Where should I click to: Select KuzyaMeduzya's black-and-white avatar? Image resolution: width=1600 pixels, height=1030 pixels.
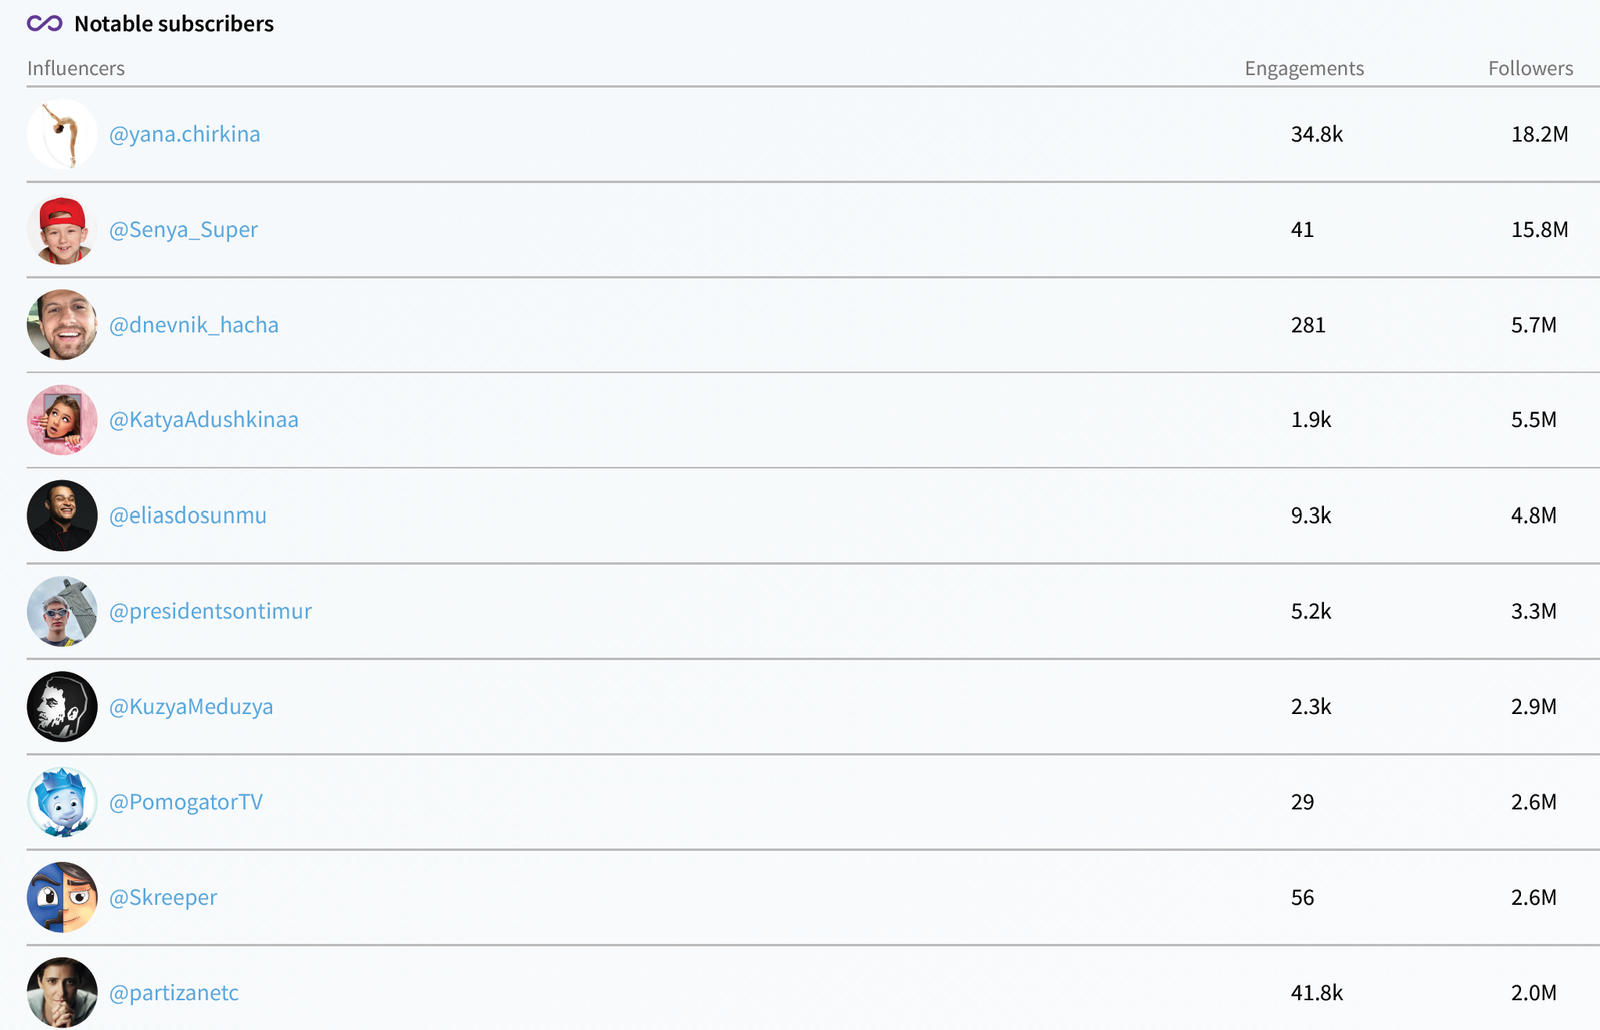[x=62, y=707]
